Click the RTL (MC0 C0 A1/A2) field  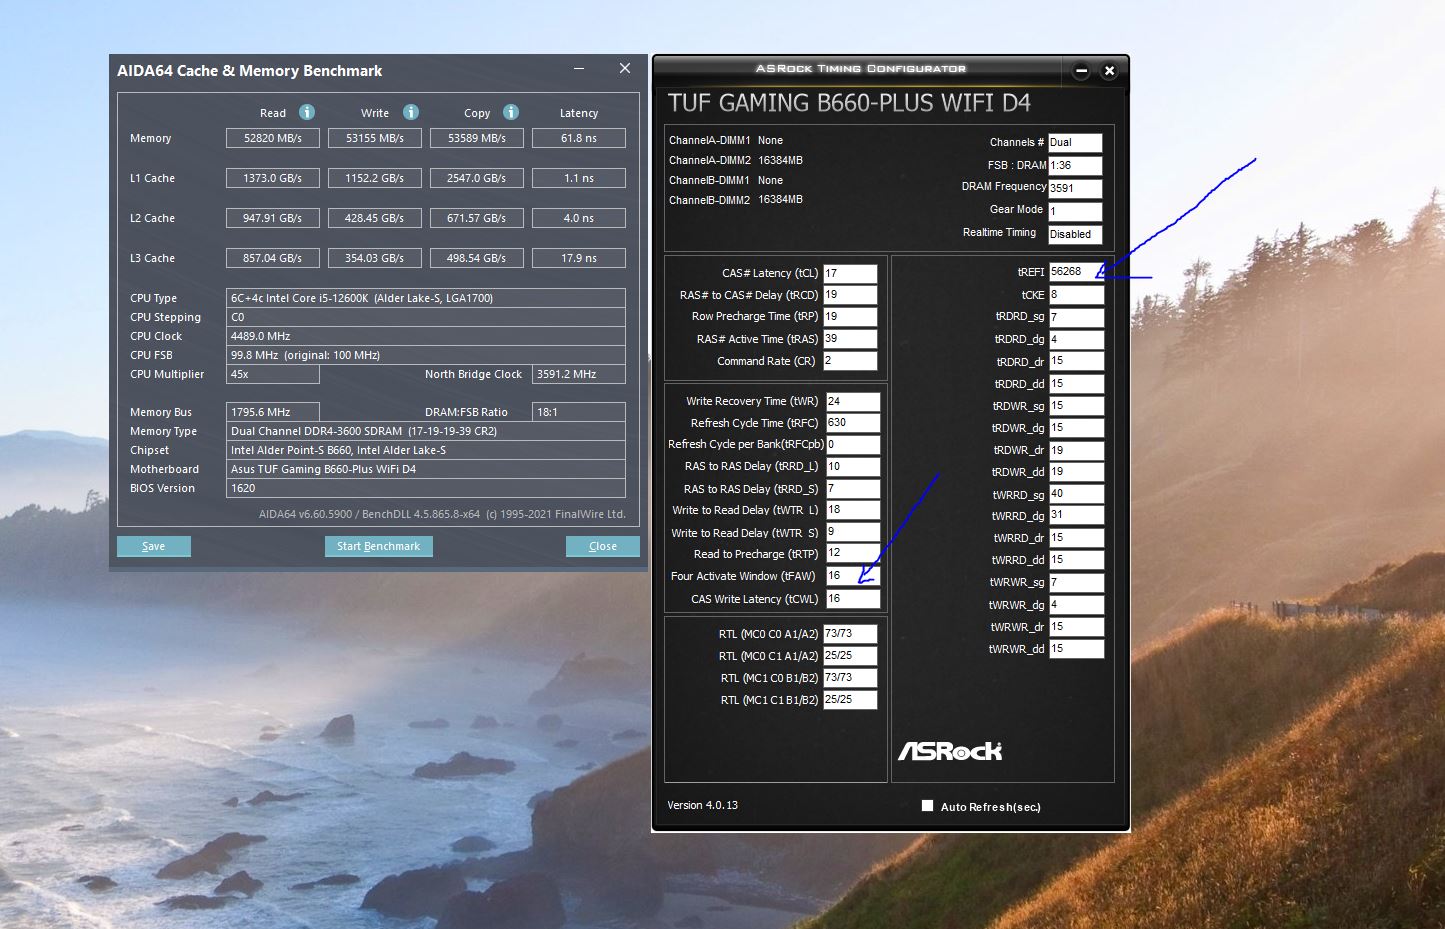[x=850, y=634]
